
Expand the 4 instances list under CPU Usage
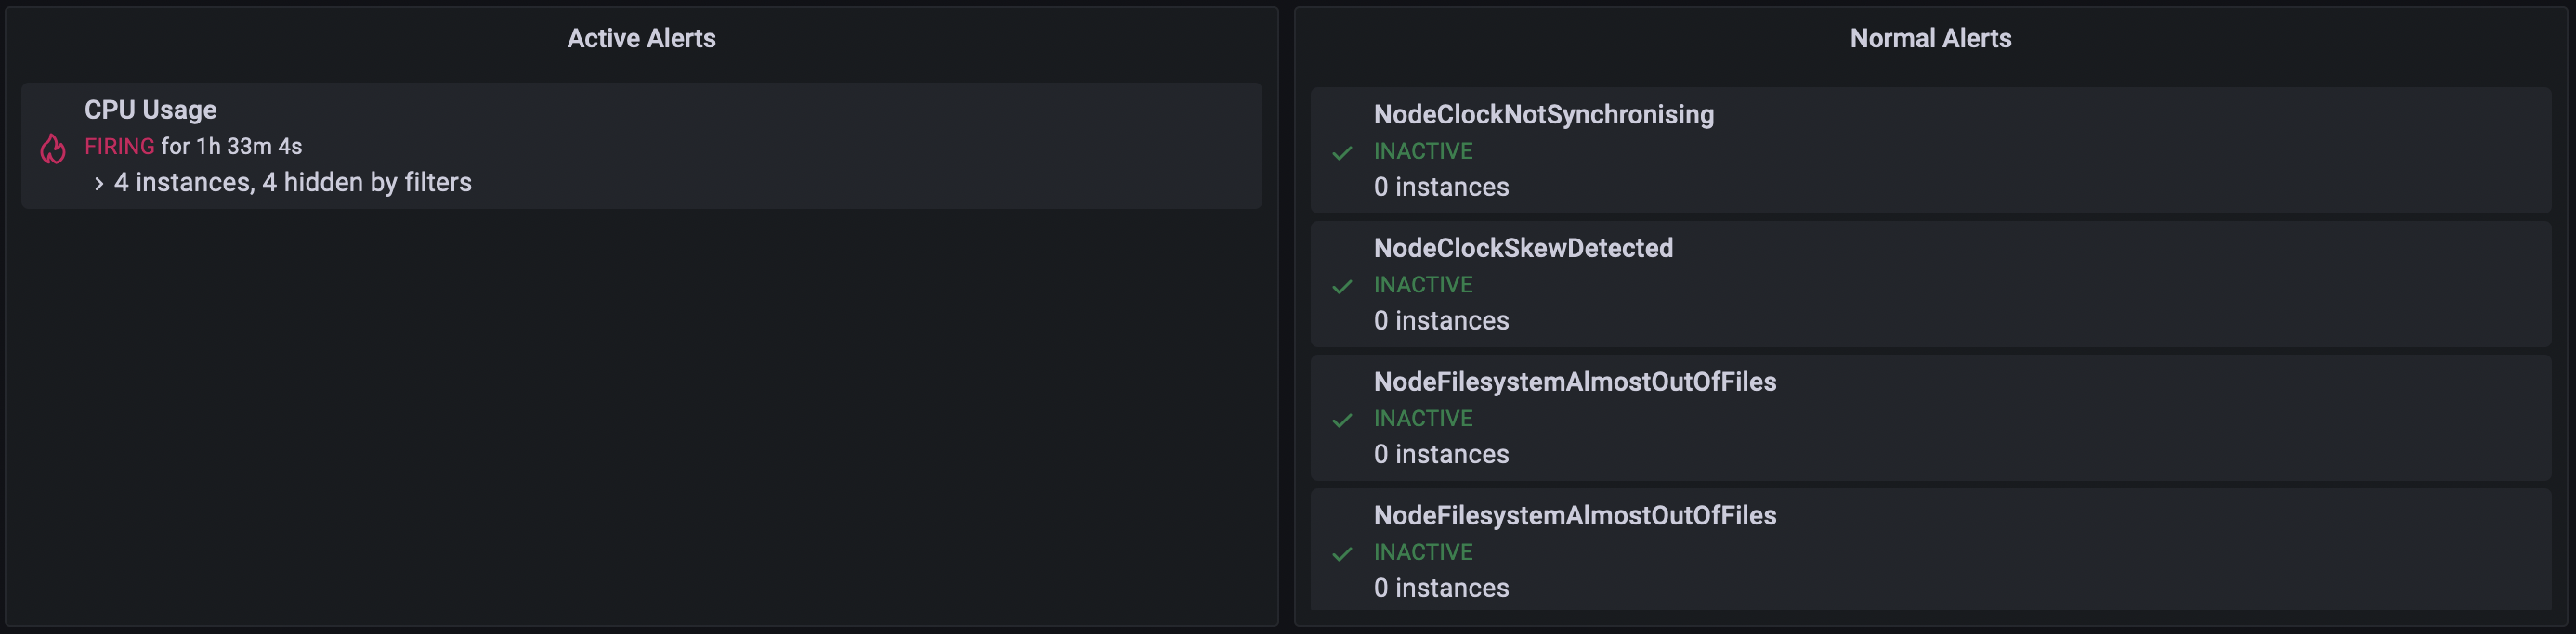point(99,183)
